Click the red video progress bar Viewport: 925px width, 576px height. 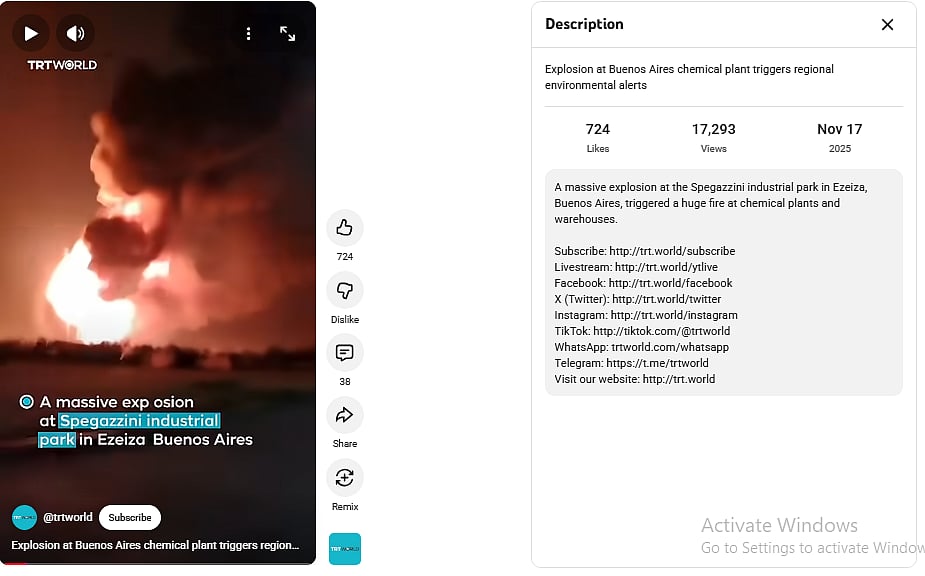coord(158,564)
